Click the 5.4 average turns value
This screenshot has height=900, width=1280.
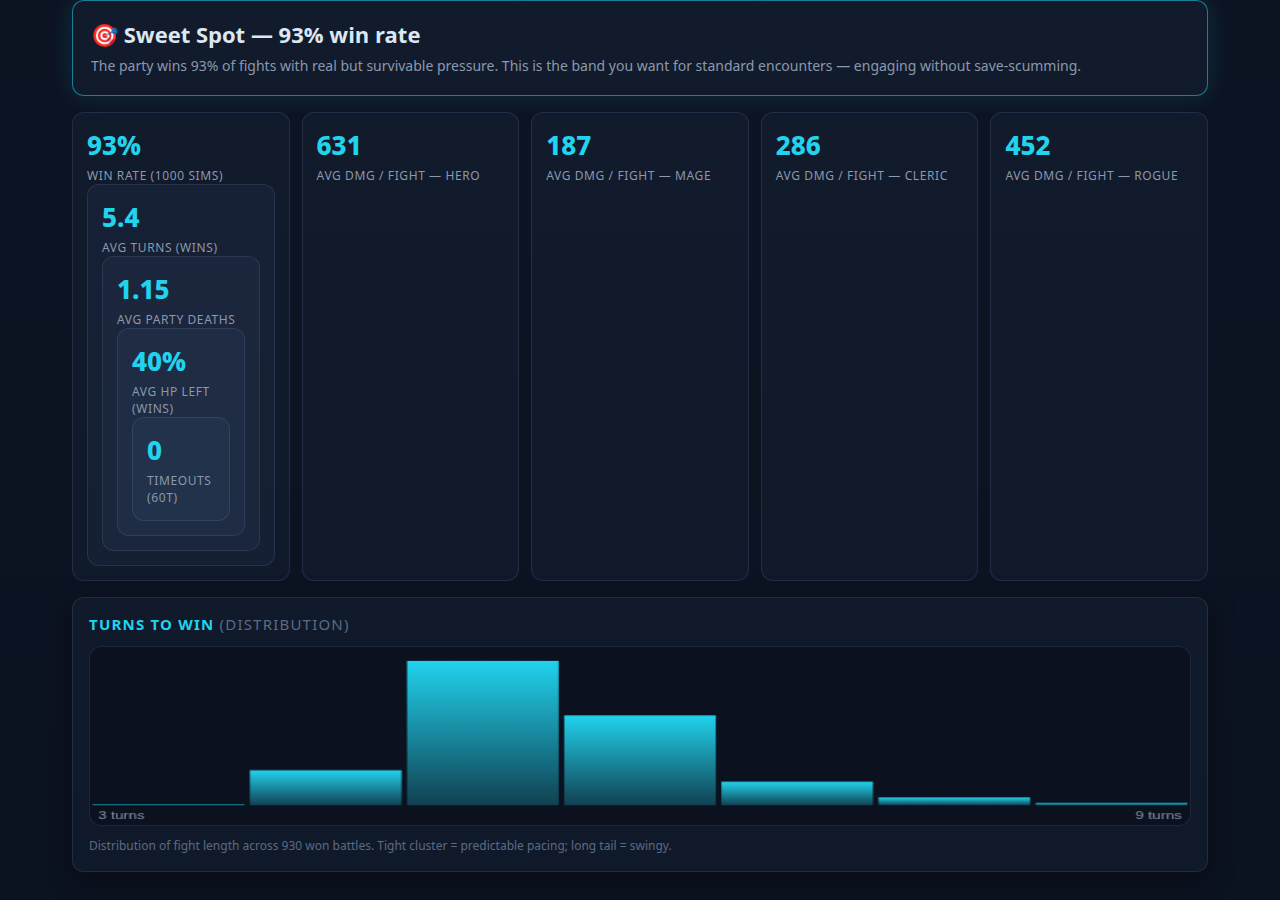(x=121, y=218)
